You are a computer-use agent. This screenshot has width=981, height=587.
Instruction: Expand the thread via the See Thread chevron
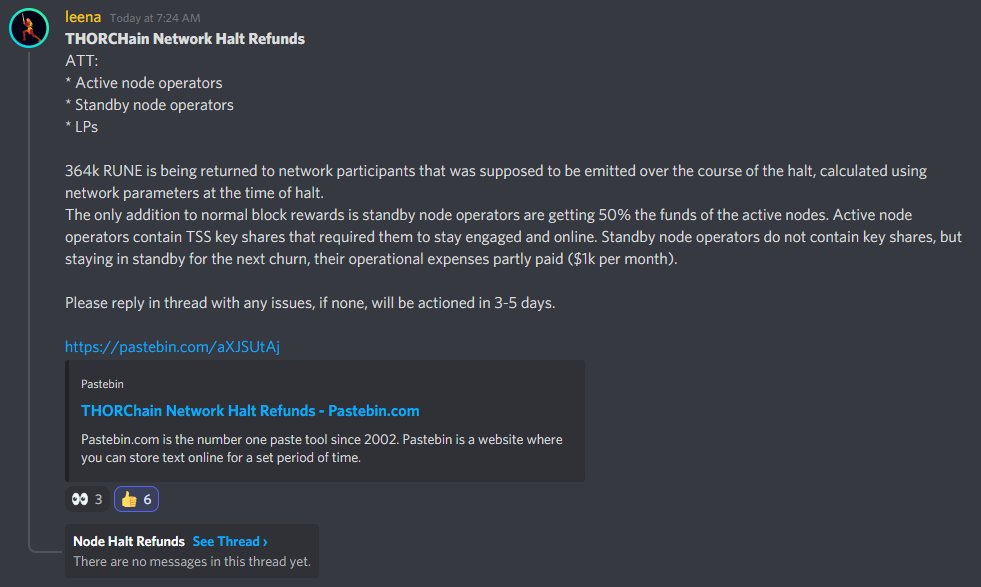tap(265, 542)
